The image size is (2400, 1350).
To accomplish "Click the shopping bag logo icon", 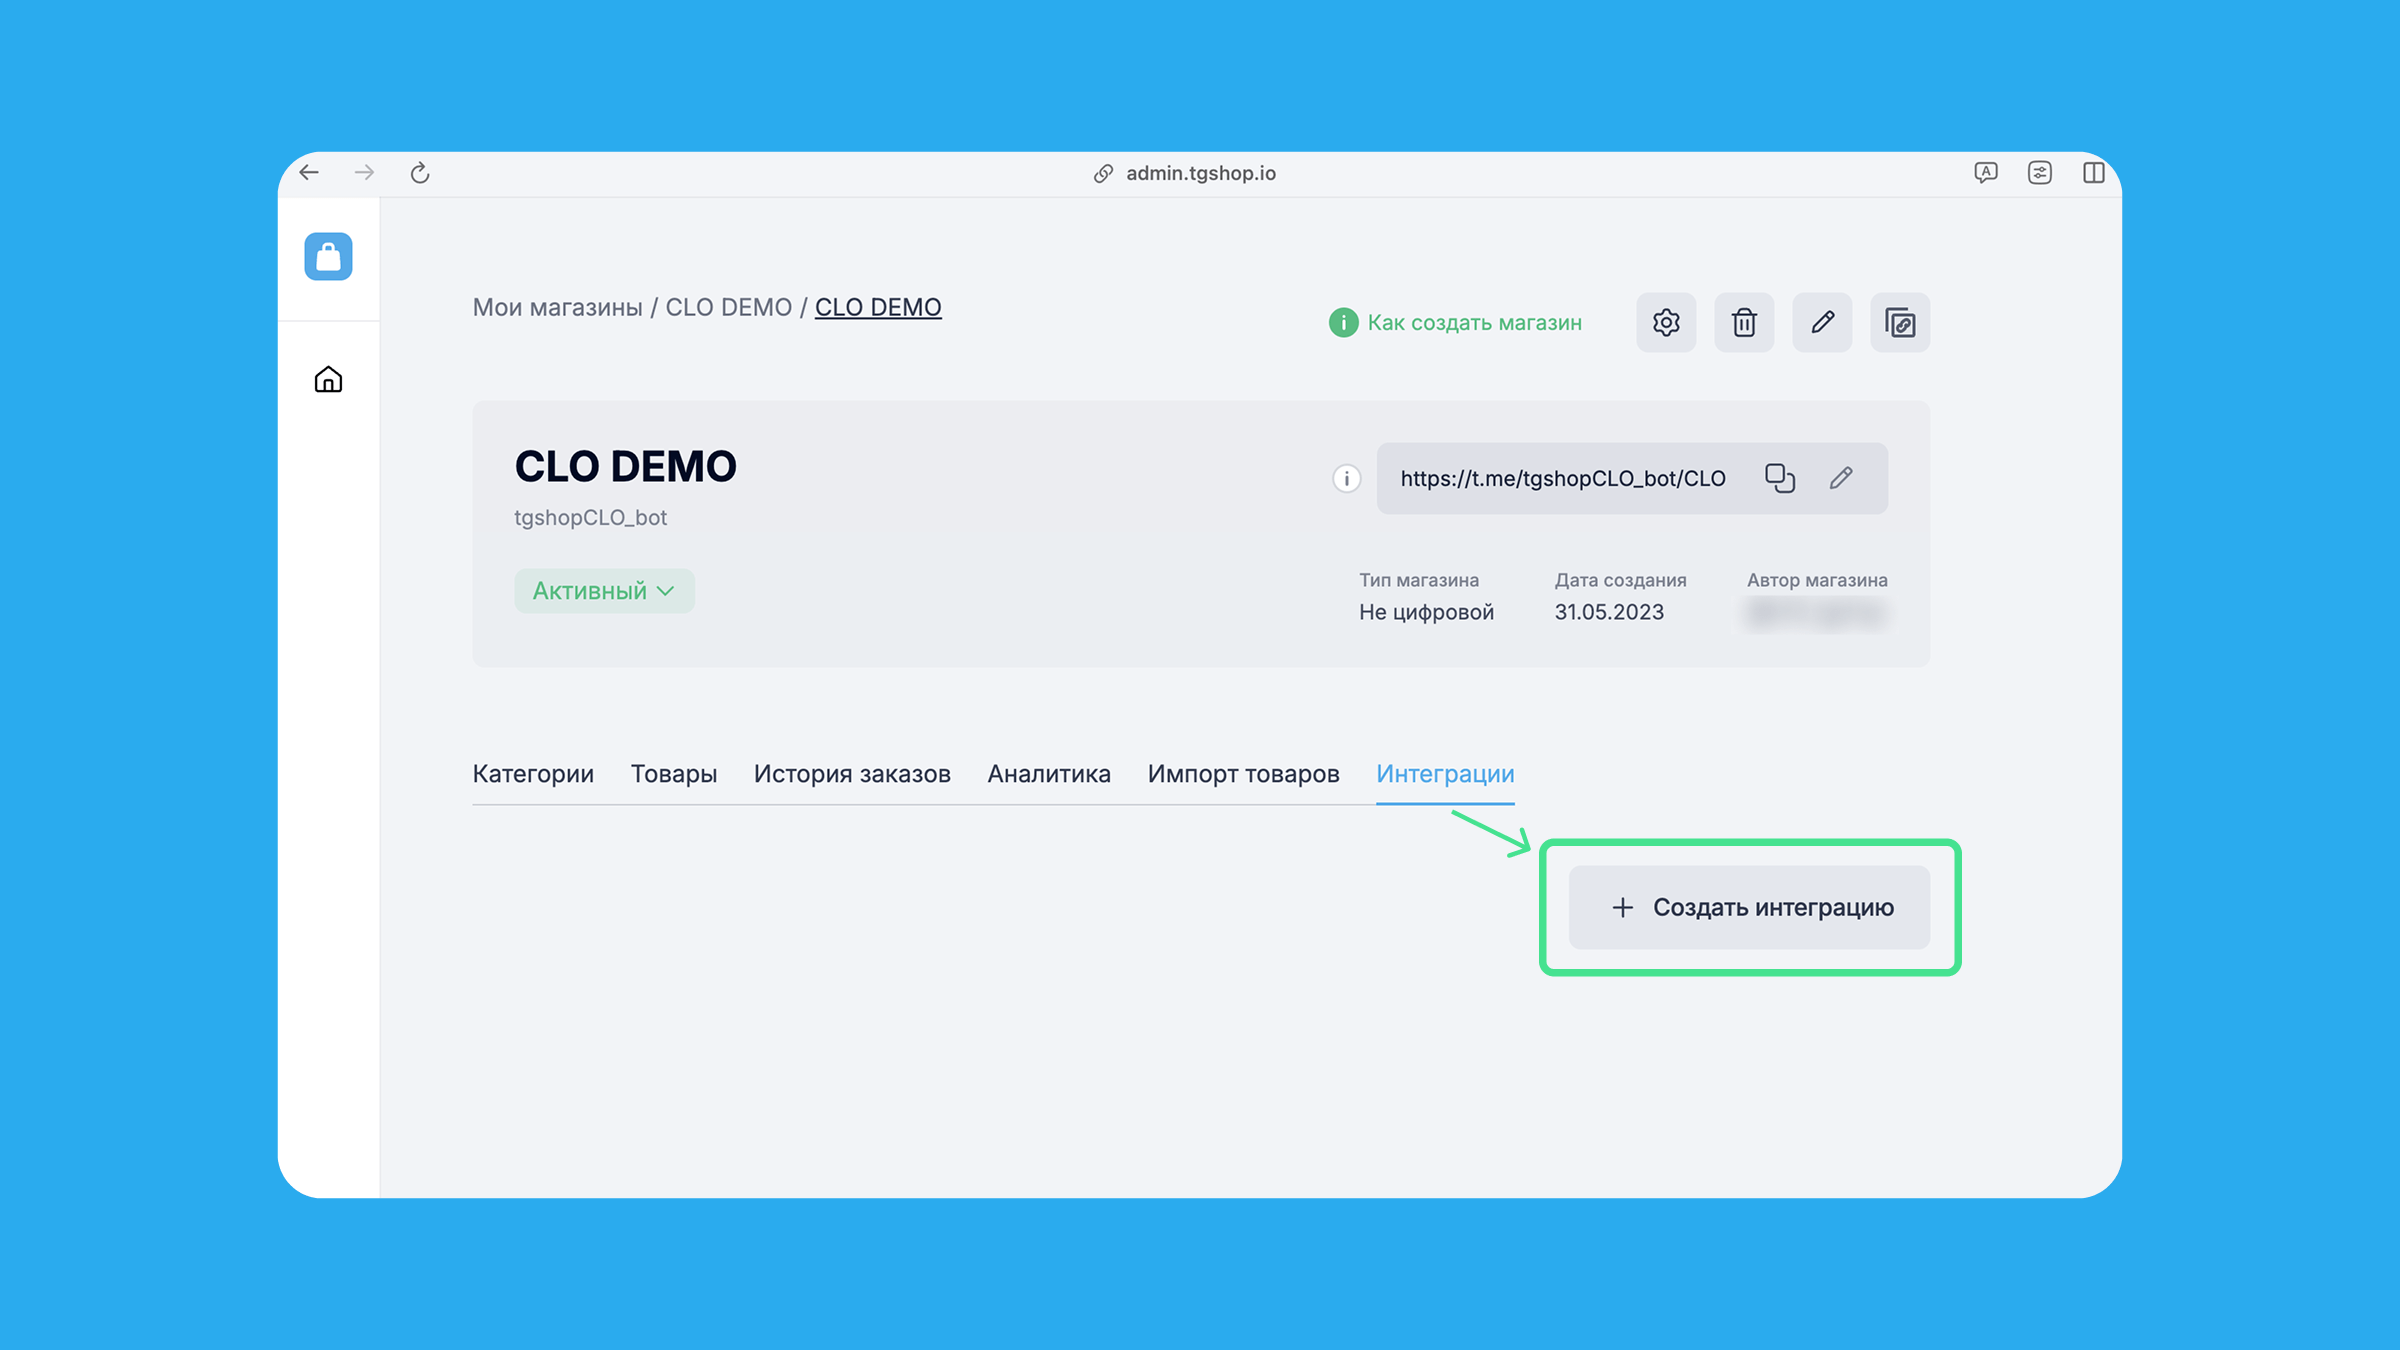I will click(328, 257).
